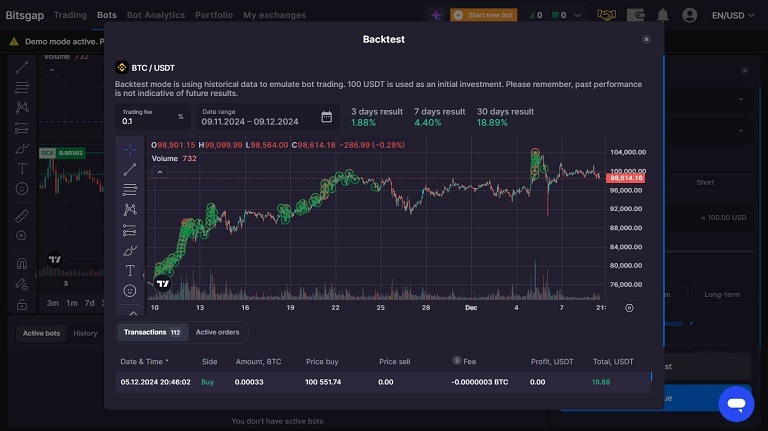The image size is (768, 431).
Task: Collapse the drawing toolbar chevron in Backtest chart
Action: 133,312
